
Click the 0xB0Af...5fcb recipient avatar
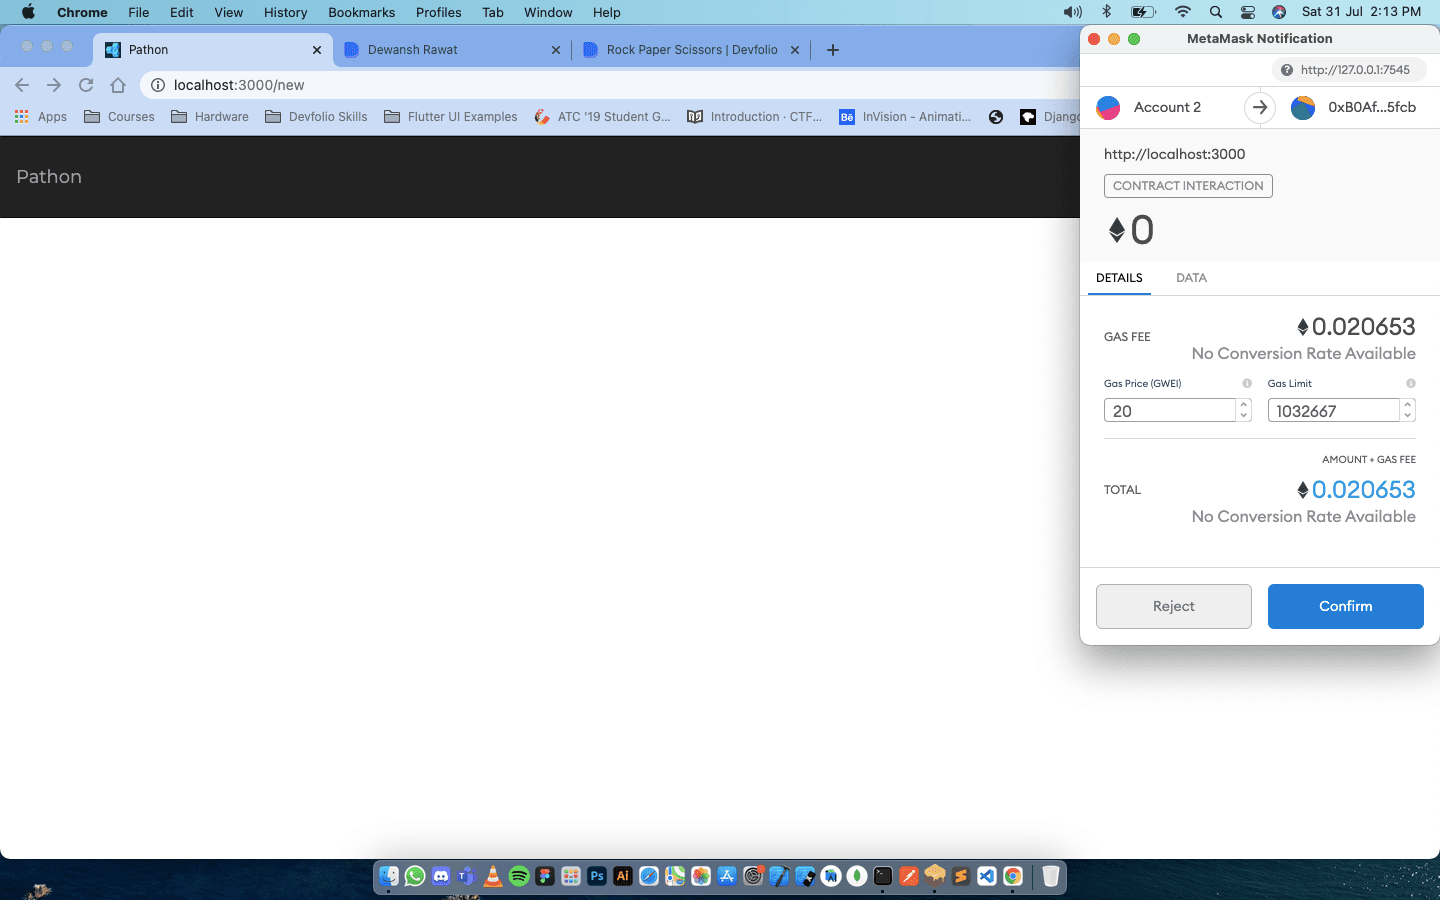click(x=1303, y=107)
